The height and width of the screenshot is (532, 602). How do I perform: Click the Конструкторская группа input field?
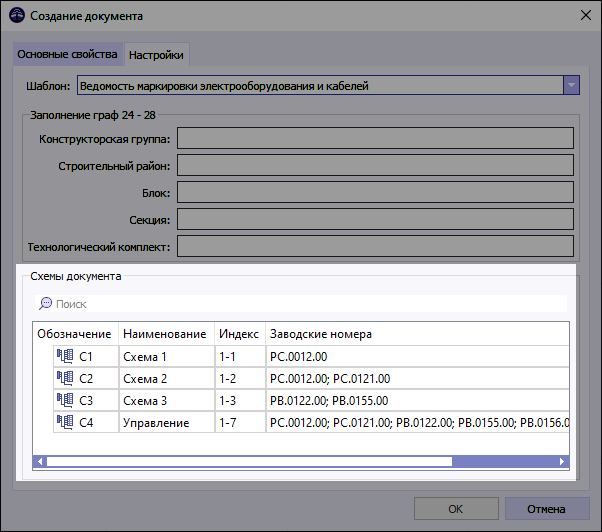[x=375, y=138]
